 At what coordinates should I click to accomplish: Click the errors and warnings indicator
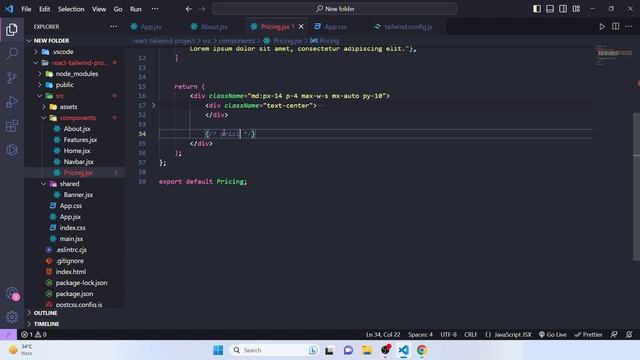[34, 334]
